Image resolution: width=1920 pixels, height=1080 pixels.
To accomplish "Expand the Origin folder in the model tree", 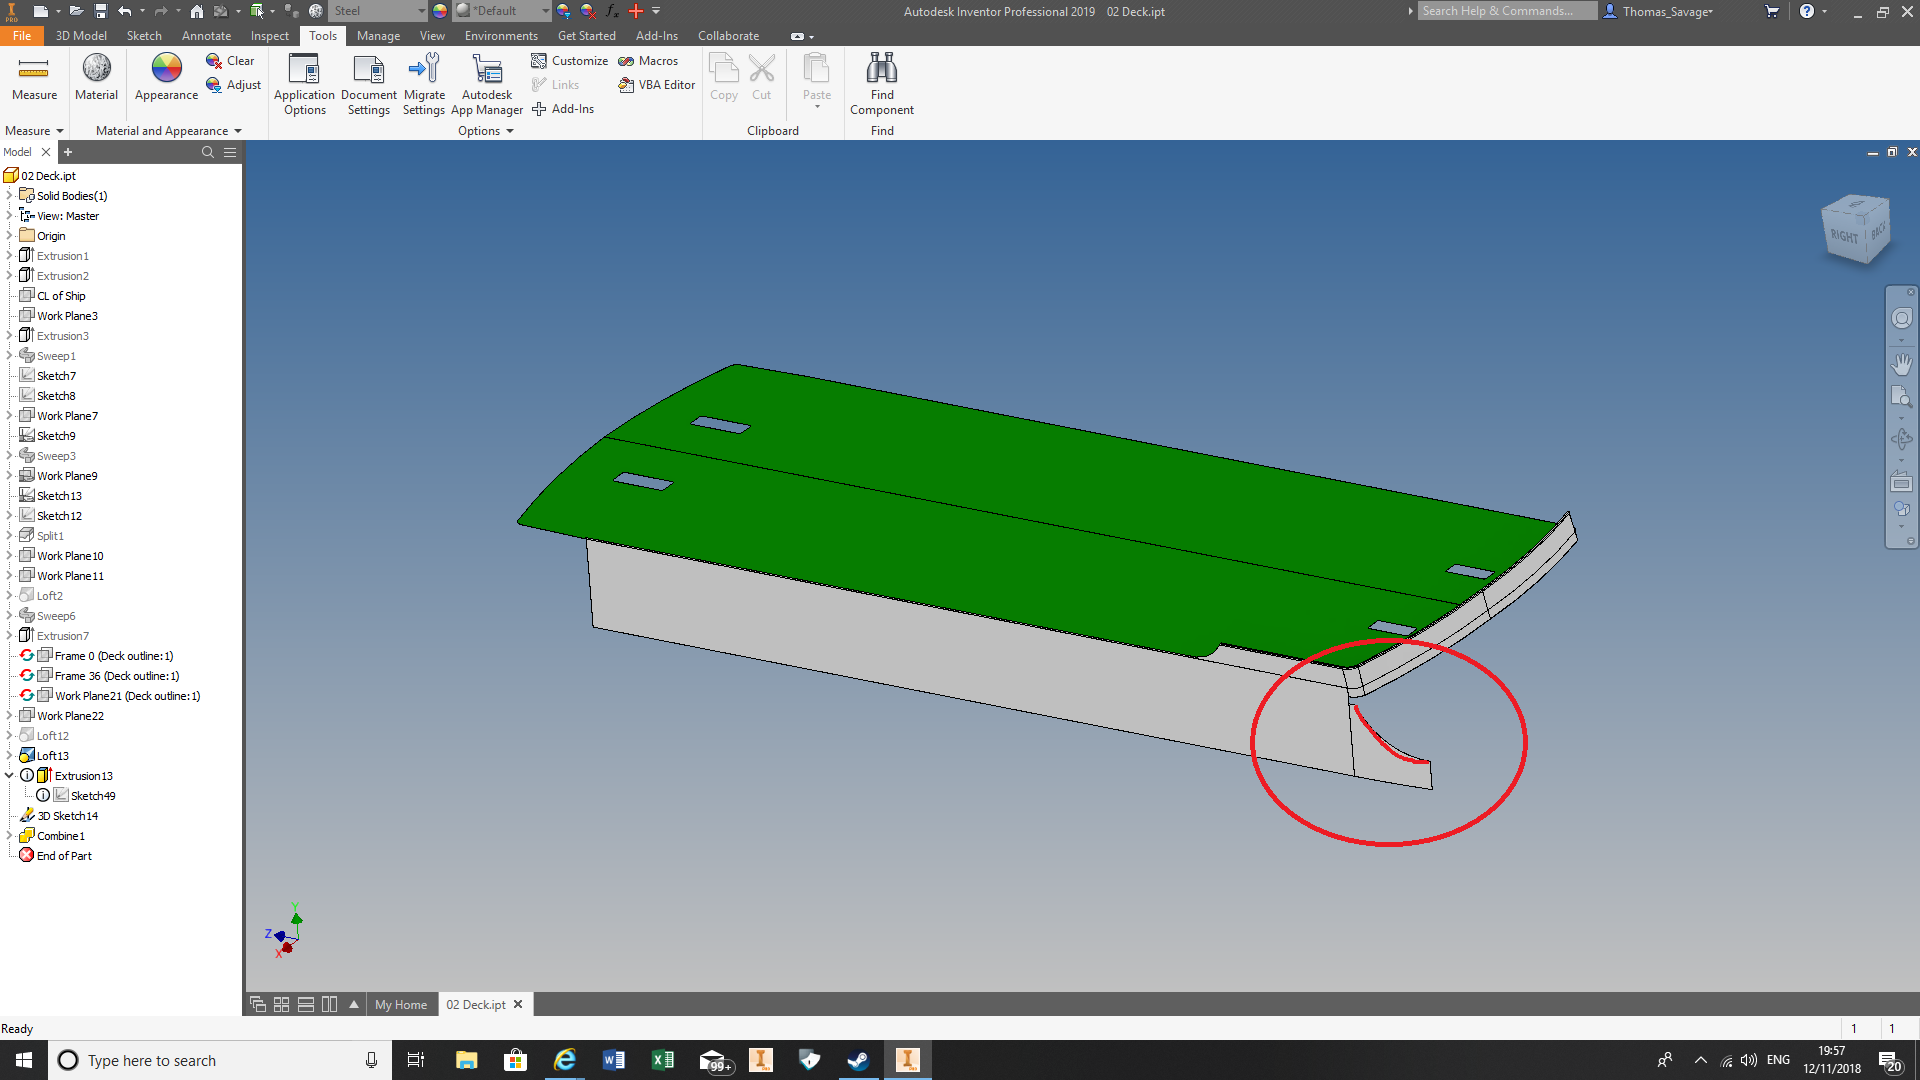I will [8, 235].
